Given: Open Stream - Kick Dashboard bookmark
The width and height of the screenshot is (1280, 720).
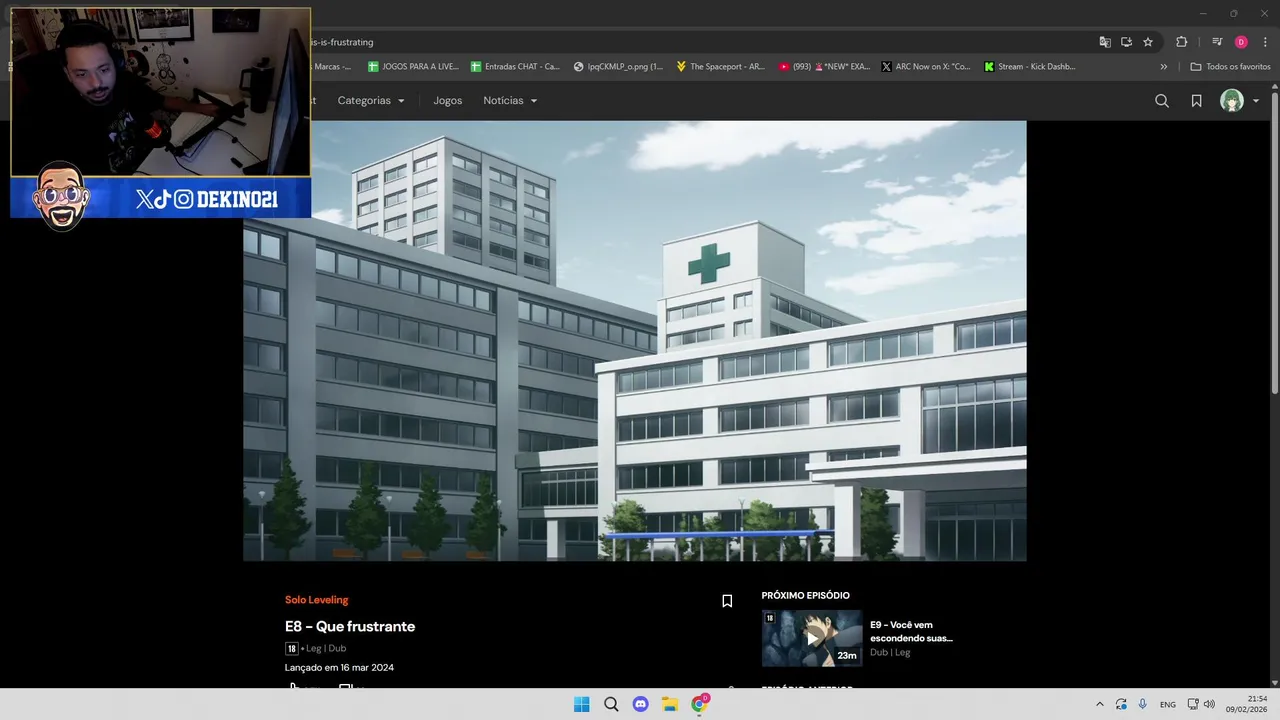Looking at the screenshot, I should (x=1030, y=66).
